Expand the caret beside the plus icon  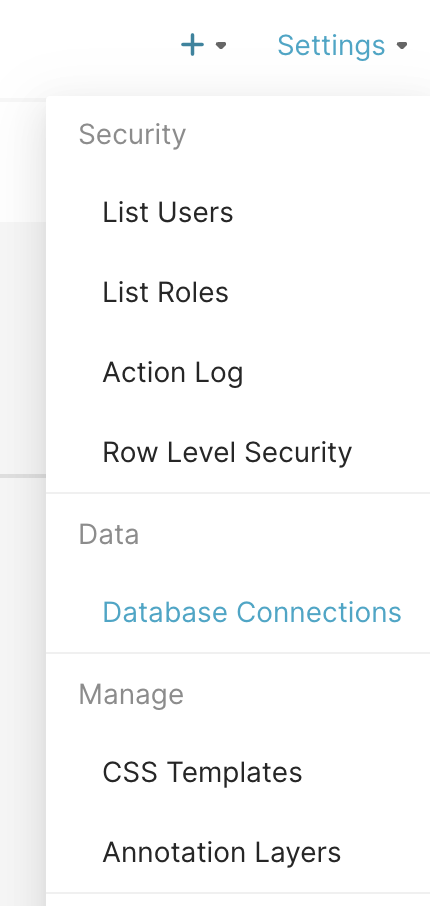[x=221, y=45]
